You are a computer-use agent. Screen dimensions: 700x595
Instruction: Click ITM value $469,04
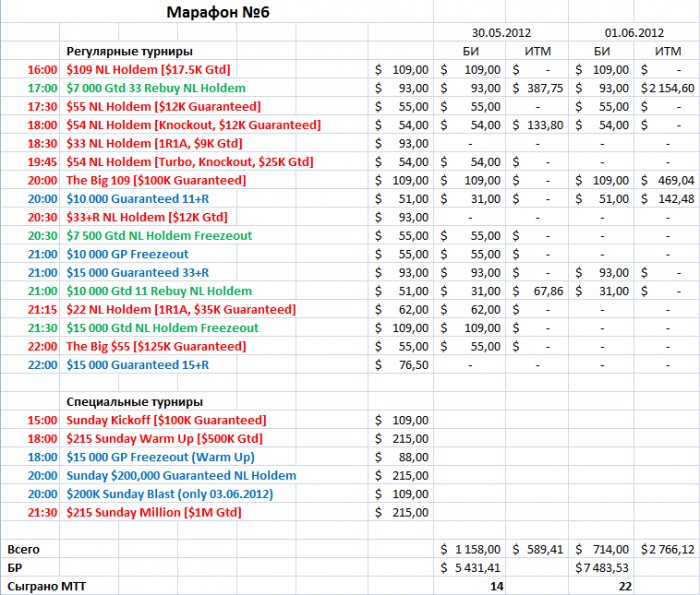tap(668, 180)
